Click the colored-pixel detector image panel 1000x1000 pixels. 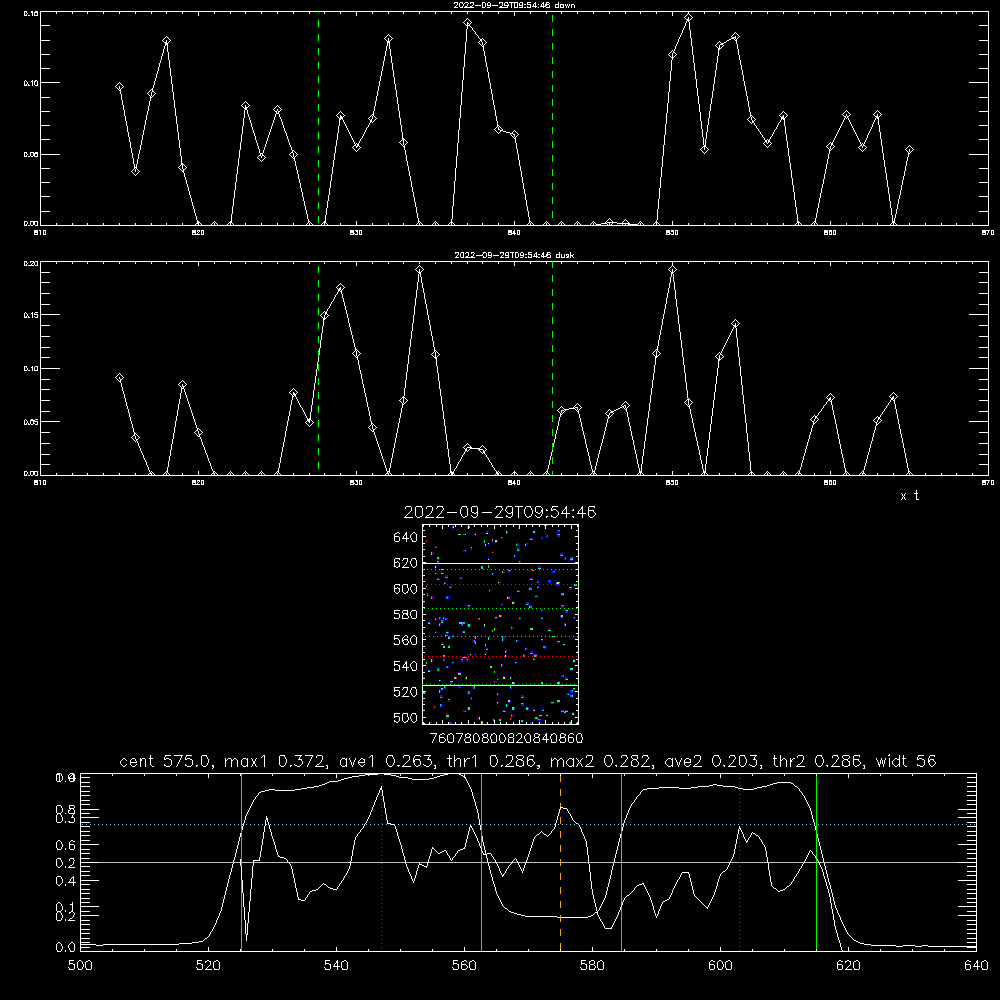[x=500, y=624]
